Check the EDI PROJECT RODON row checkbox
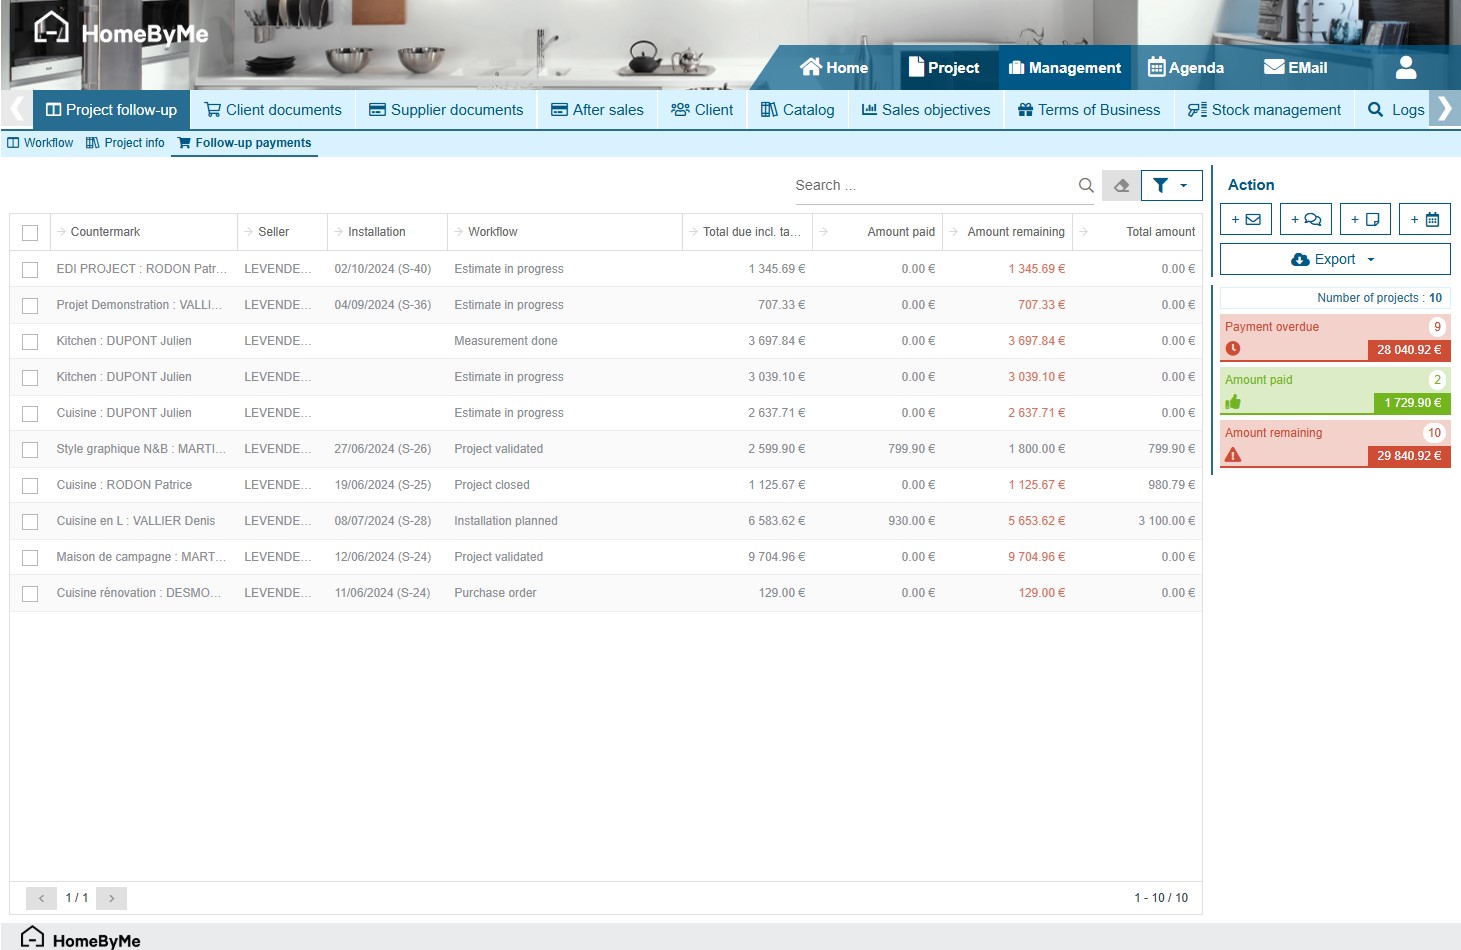This screenshot has height=950, width=1461. coord(30,269)
